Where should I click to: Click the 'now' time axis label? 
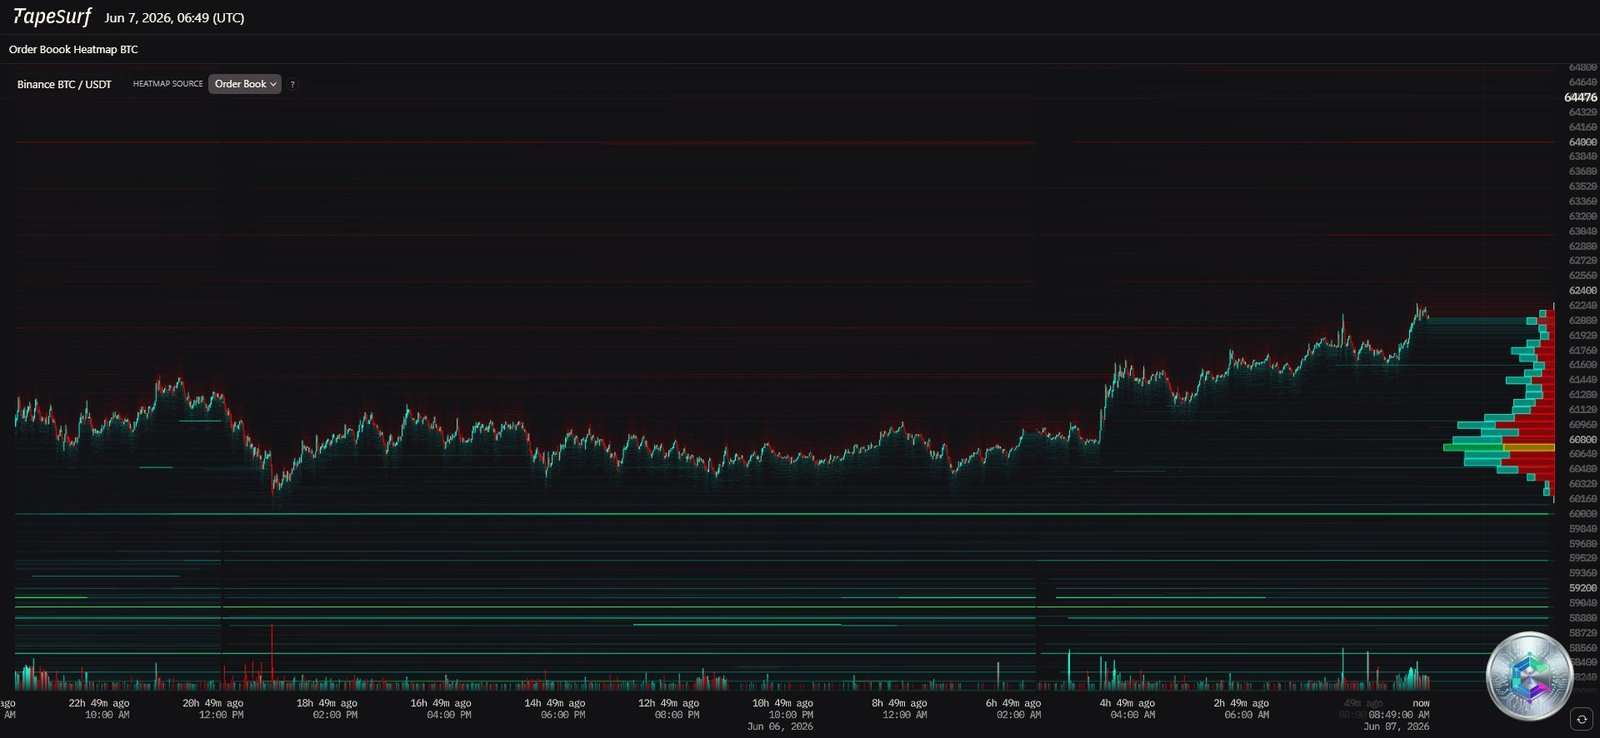click(1421, 703)
